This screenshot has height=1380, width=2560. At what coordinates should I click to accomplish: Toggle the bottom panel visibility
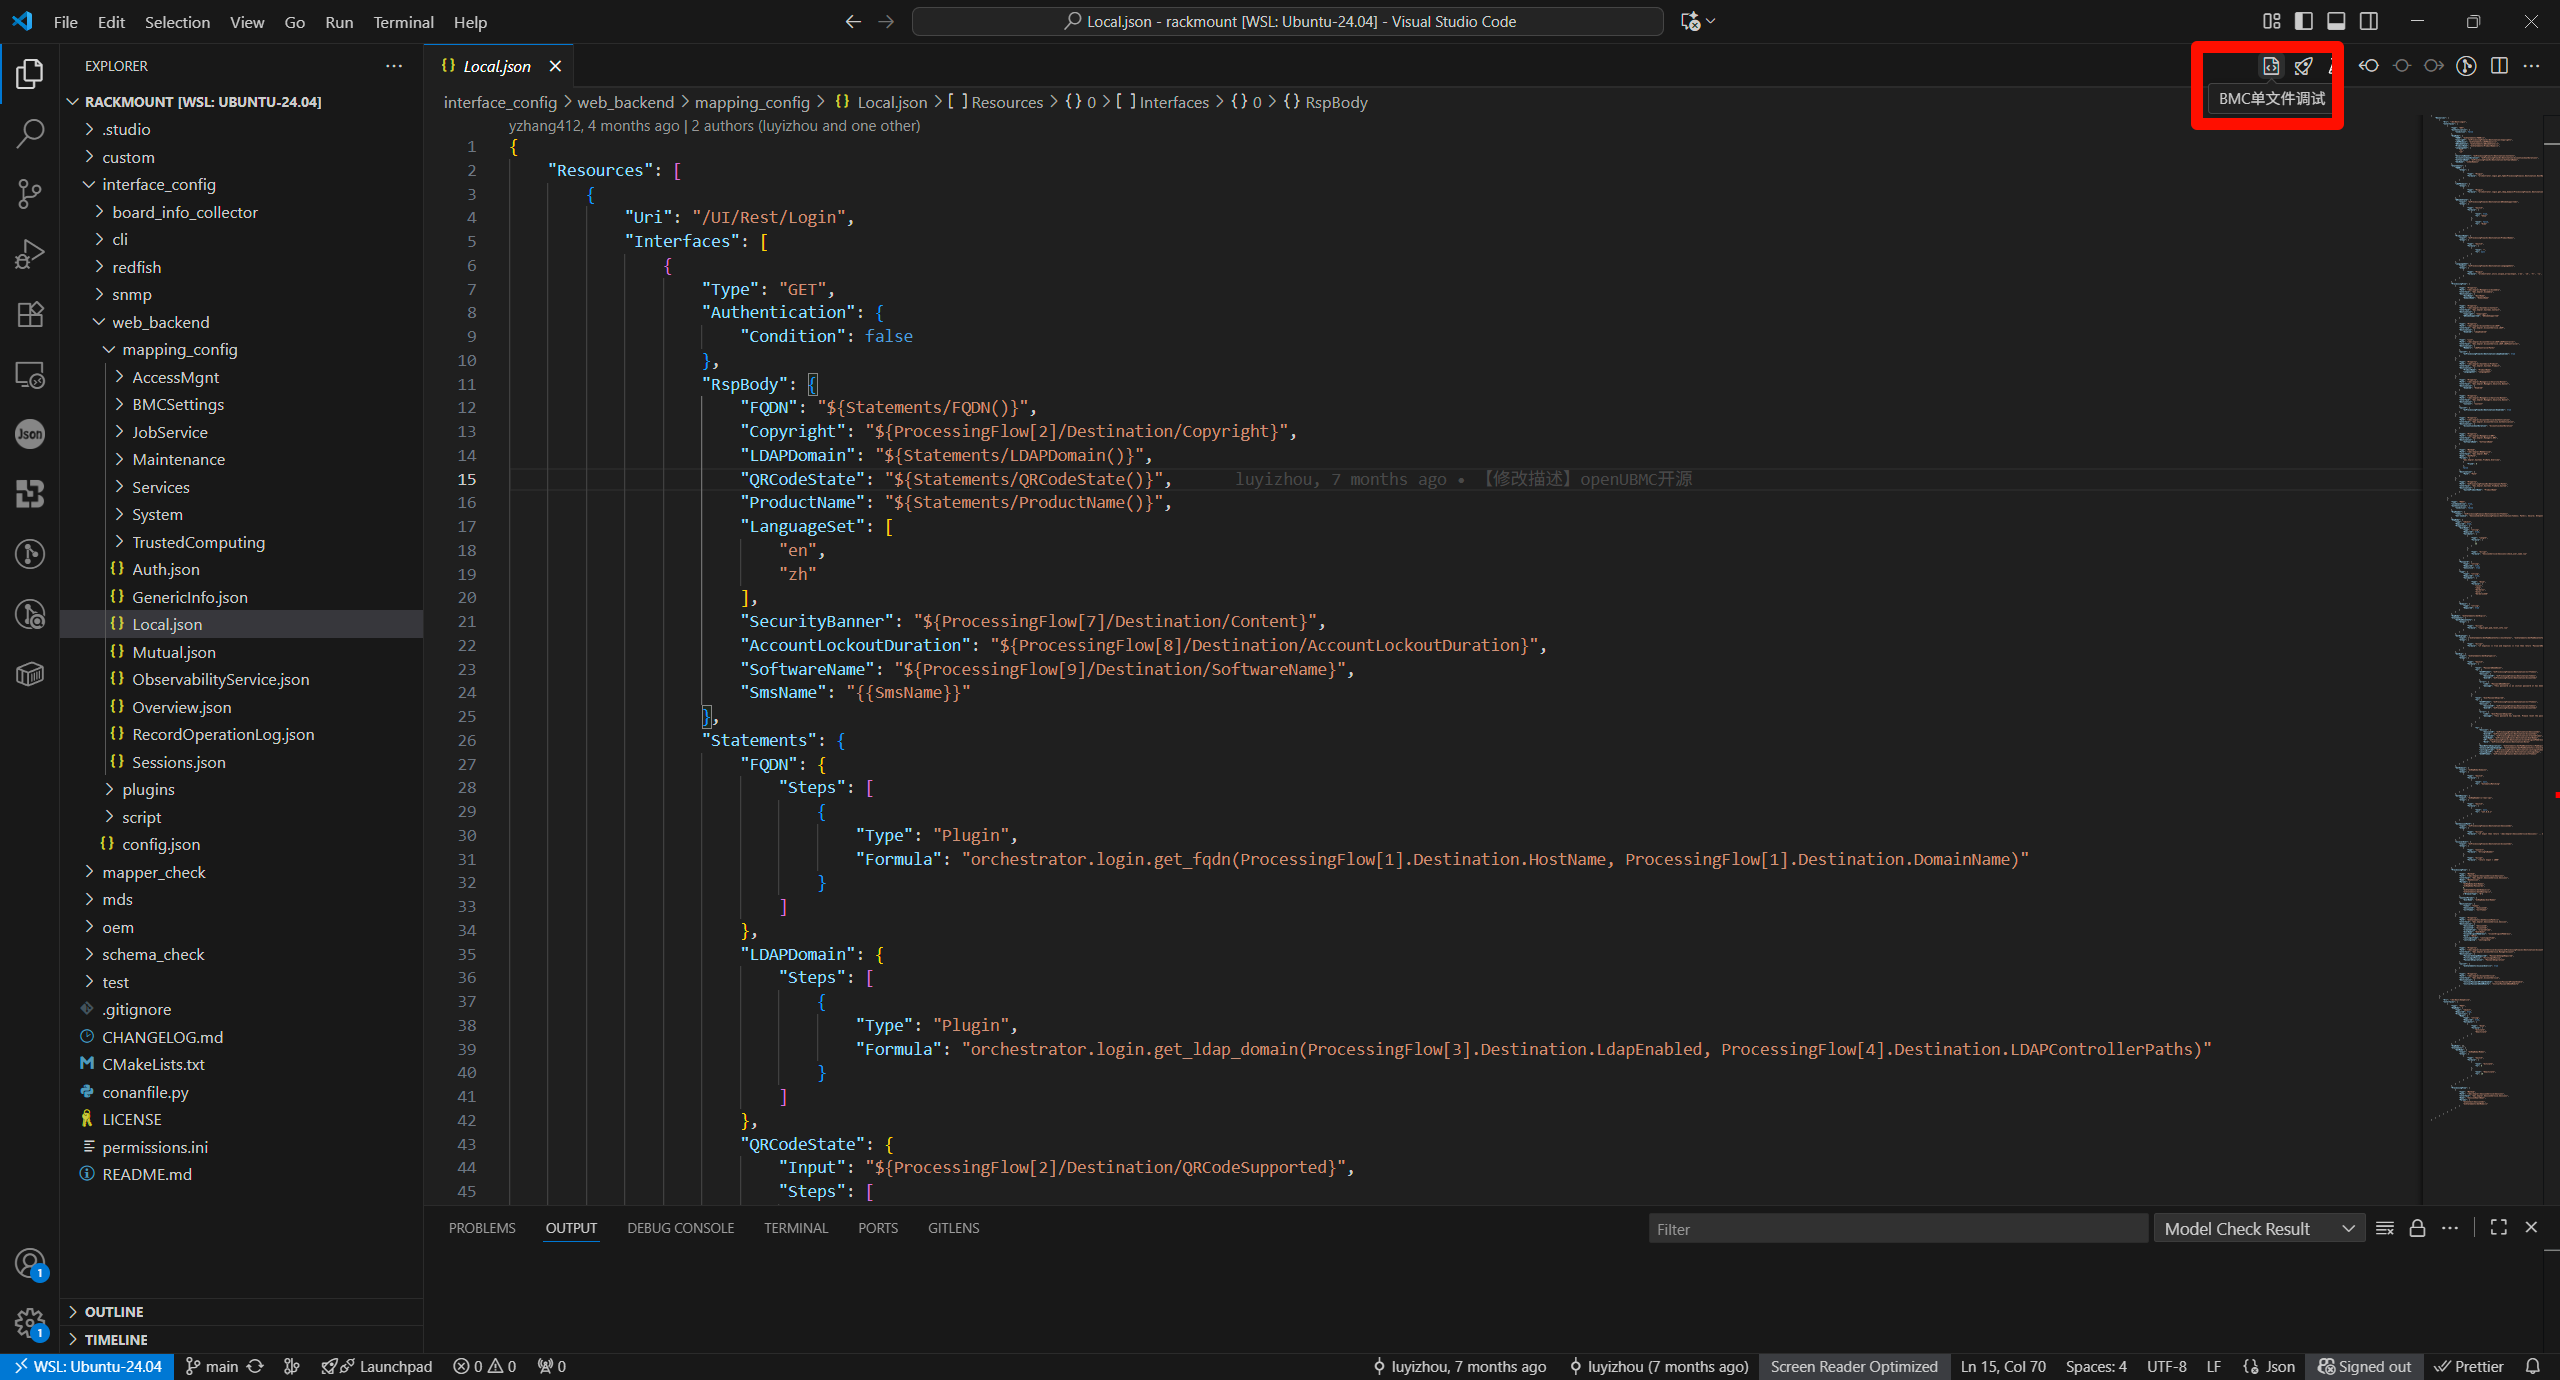[x=2336, y=21]
